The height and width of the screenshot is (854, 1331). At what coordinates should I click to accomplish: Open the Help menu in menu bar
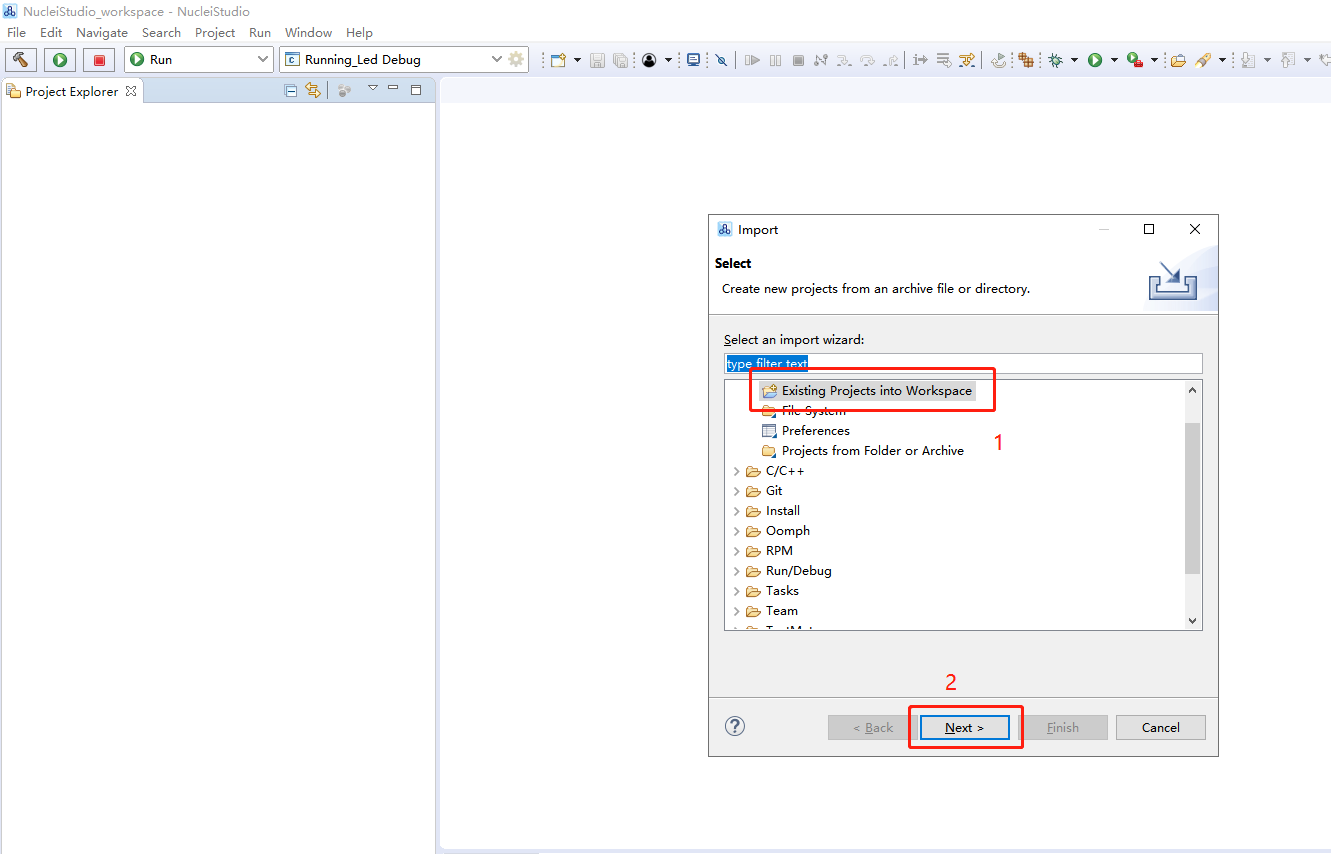tap(359, 33)
